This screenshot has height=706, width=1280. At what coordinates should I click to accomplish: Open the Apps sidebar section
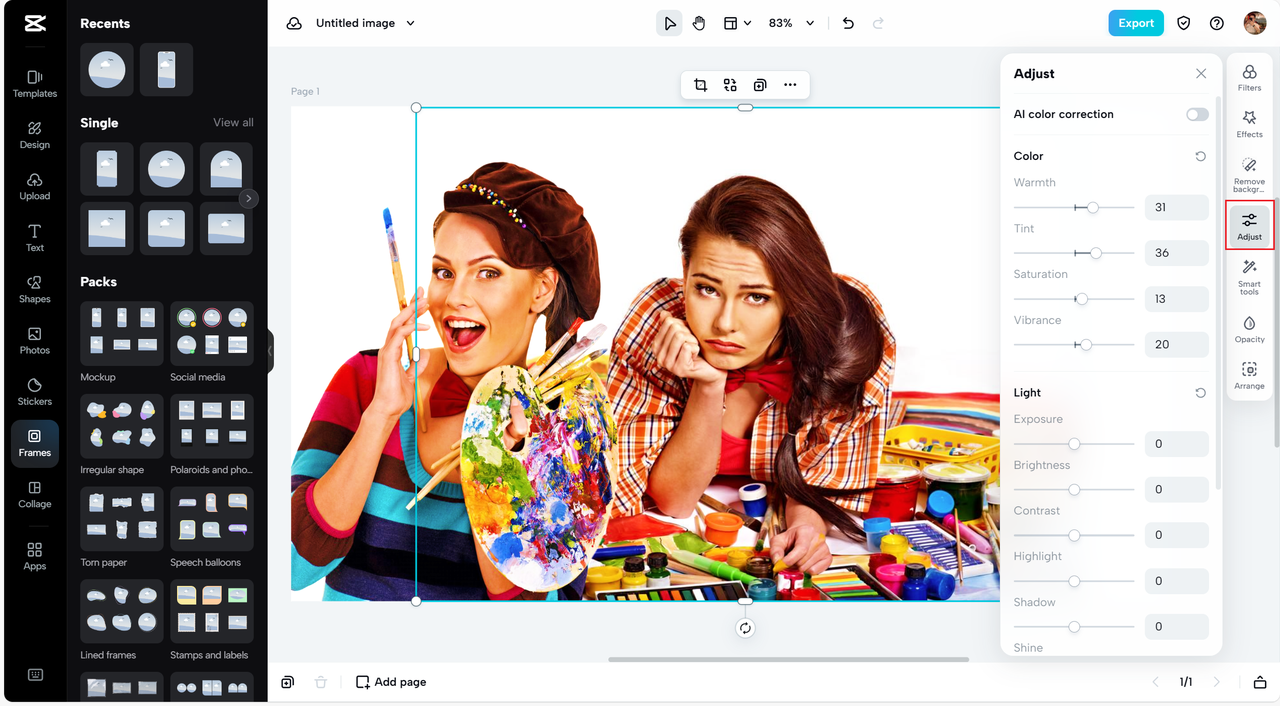(x=35, y=556)
